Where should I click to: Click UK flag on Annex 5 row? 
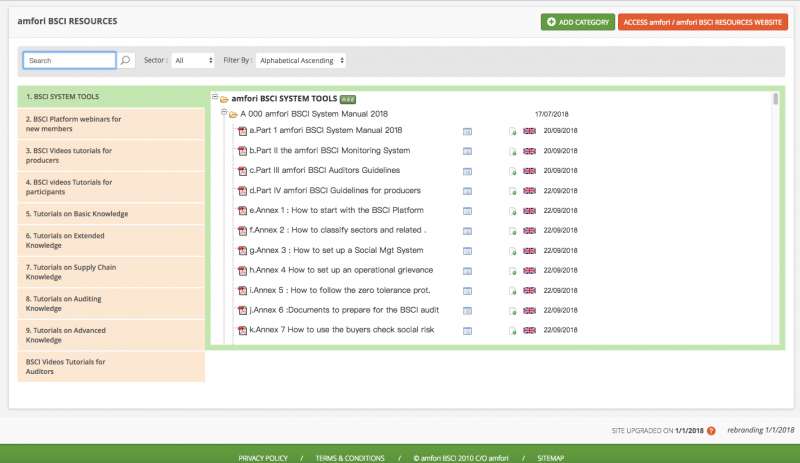point(529,290)
